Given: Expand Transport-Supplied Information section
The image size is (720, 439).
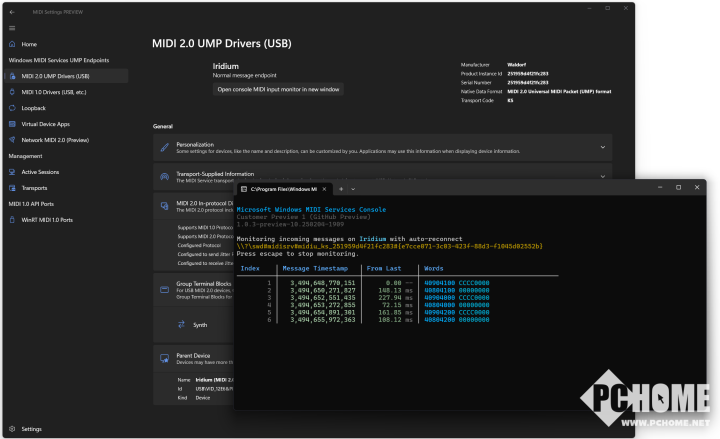Looking at the screenshot, I should [602, 176].
